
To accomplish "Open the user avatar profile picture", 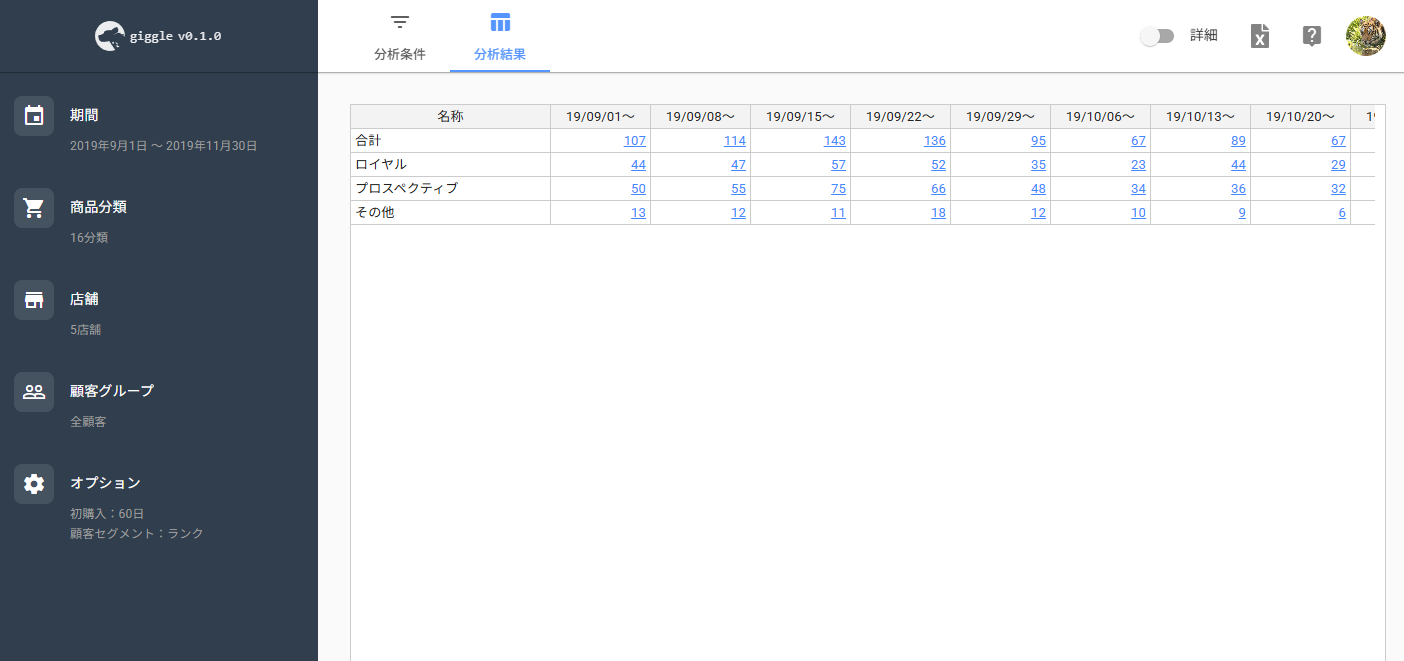I will point(1365,36).
